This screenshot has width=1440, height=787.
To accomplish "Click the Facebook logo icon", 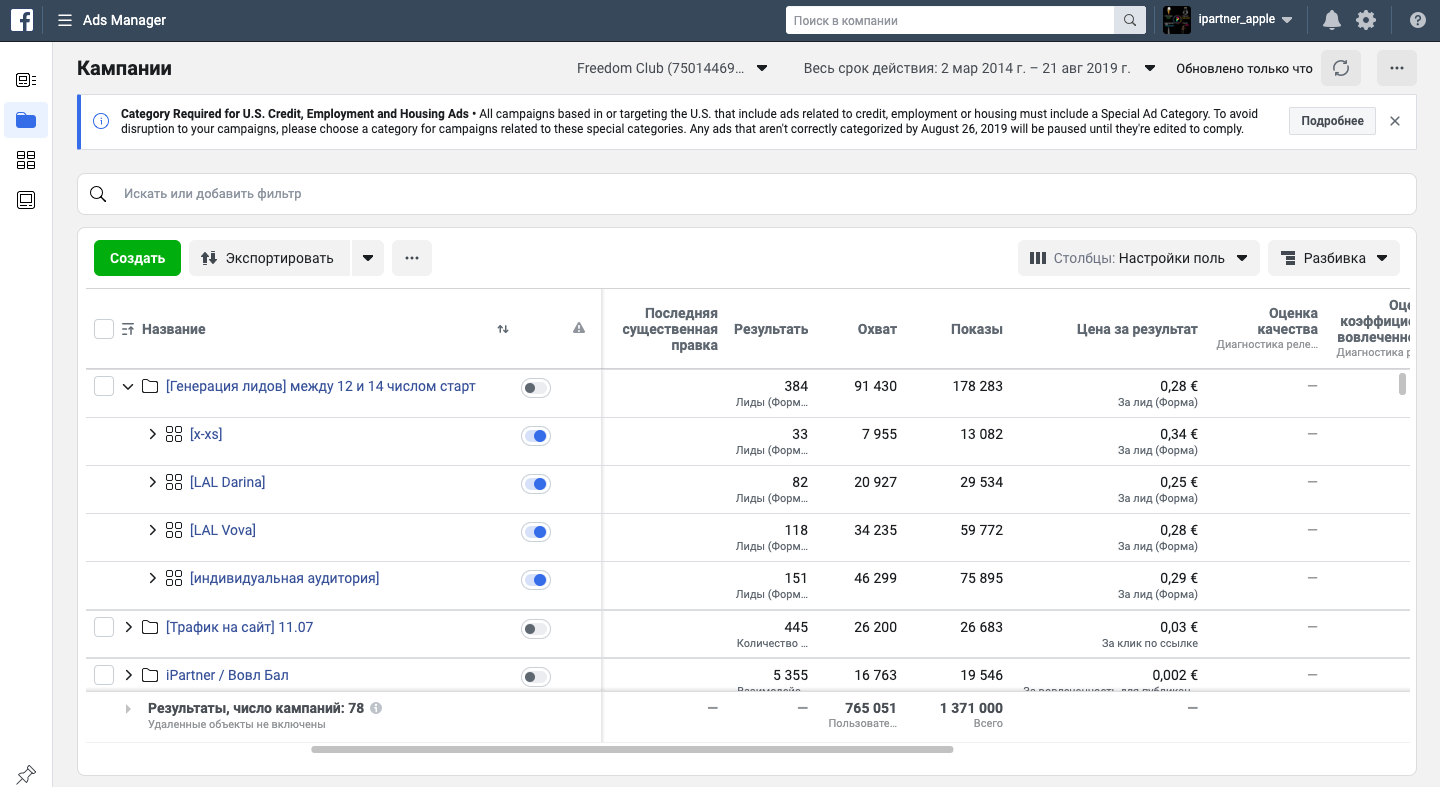I will [21, 20].
